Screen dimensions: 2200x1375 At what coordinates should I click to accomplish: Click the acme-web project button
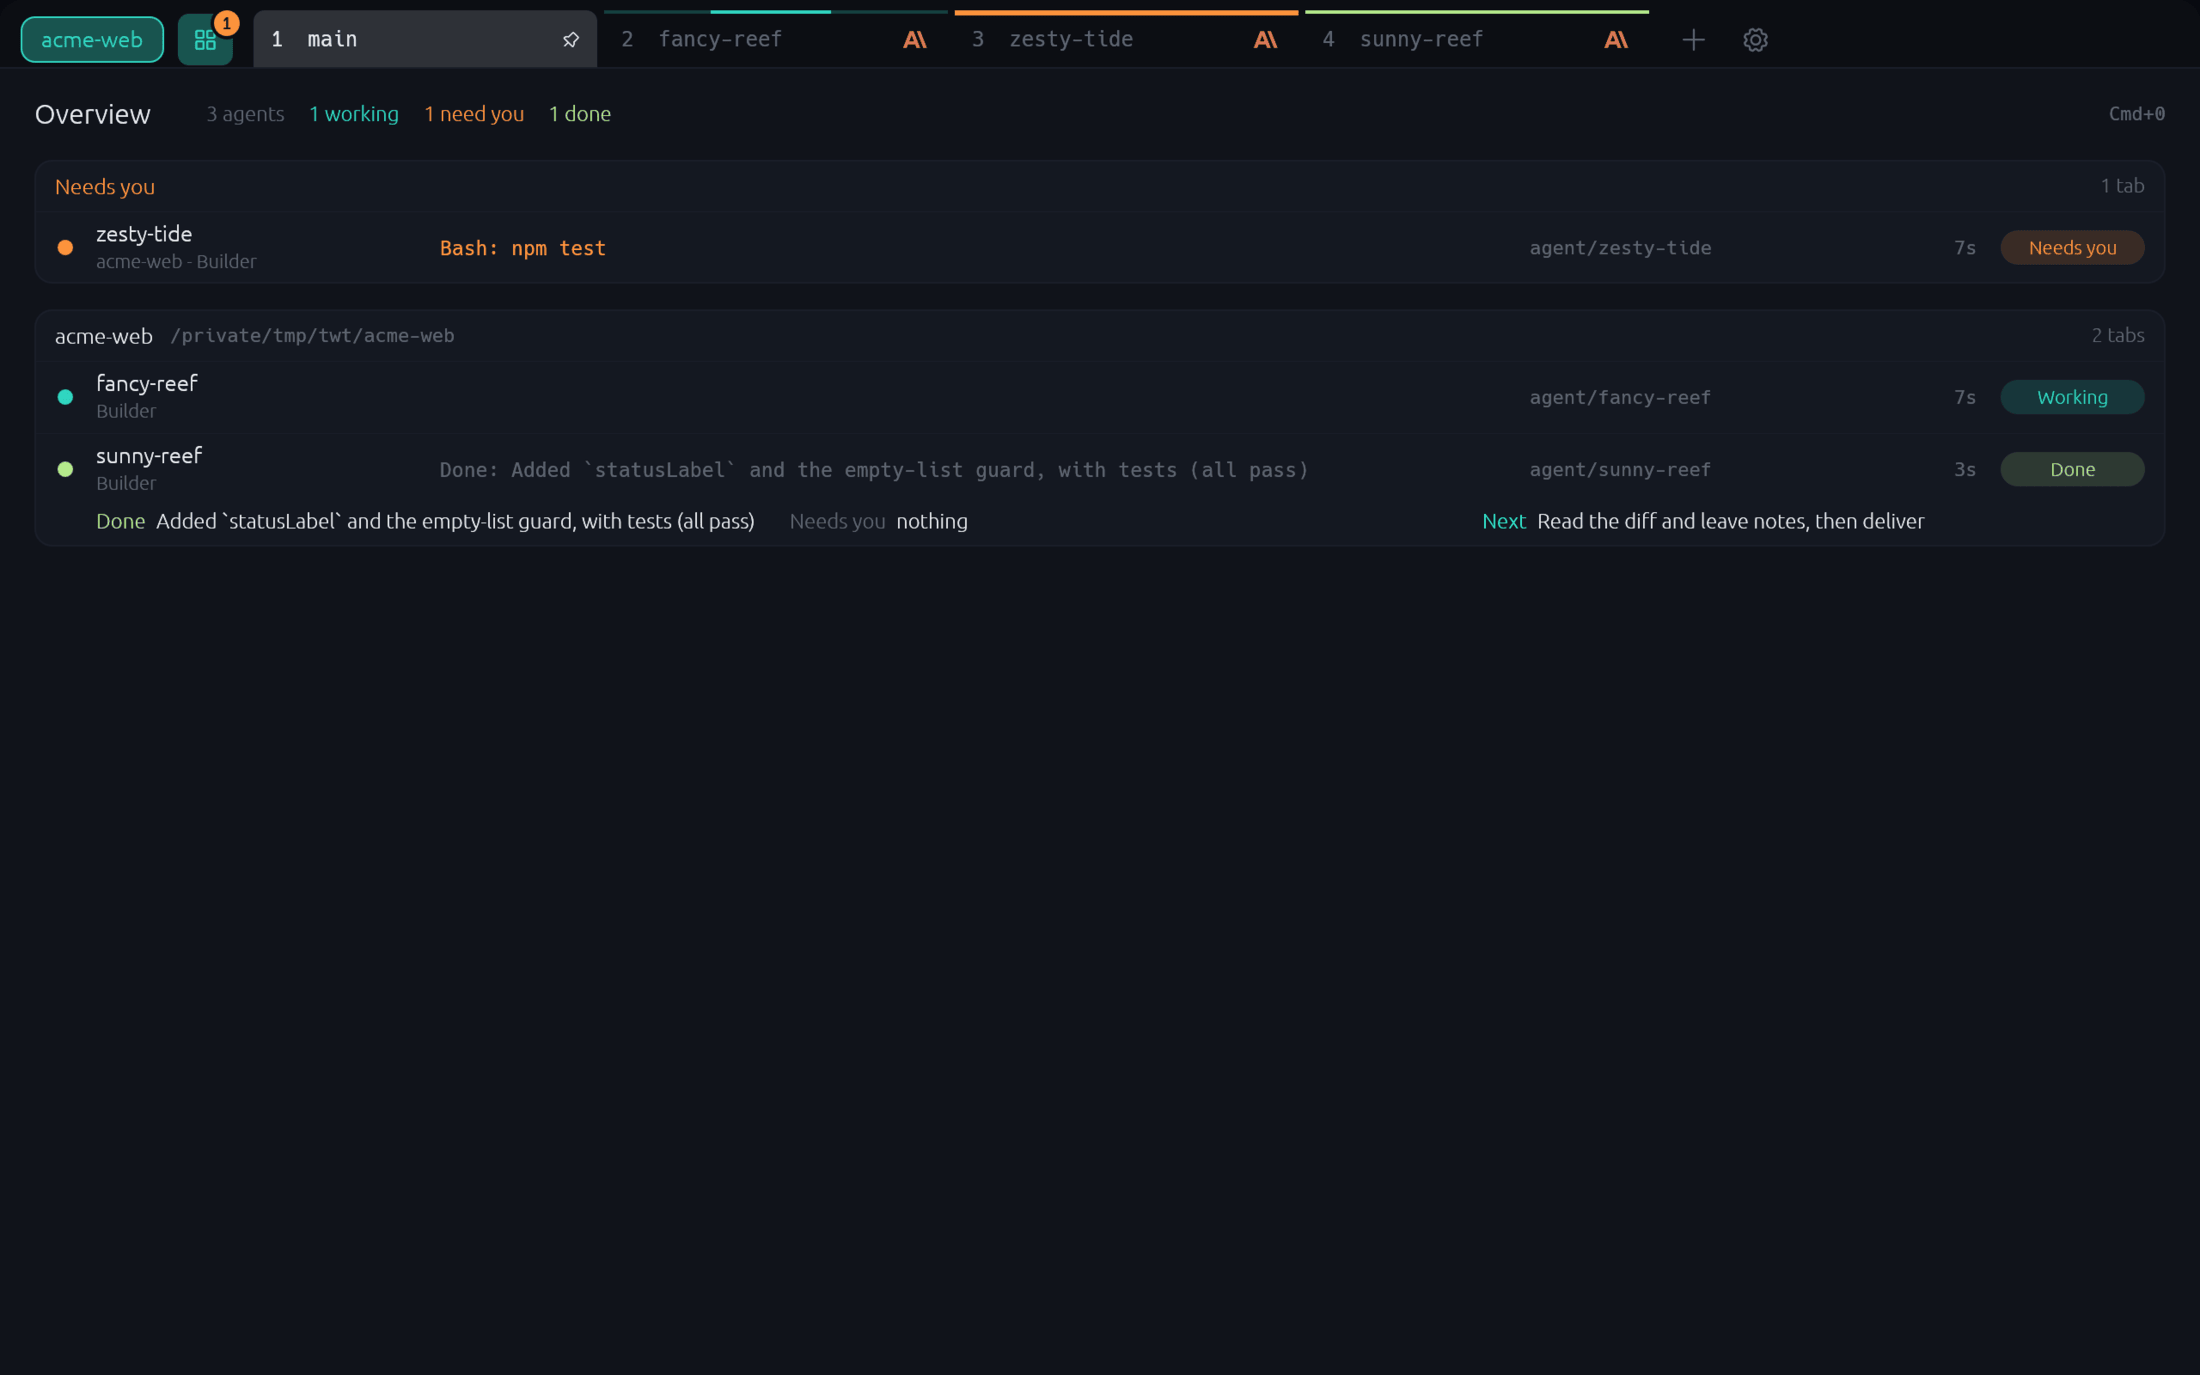(92, 40)
